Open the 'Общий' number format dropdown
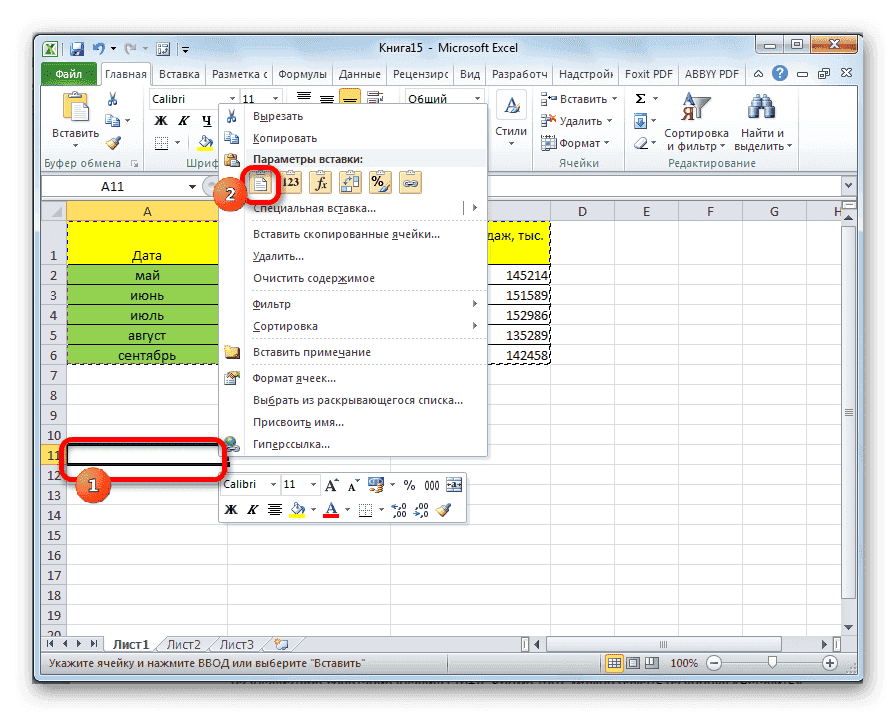This screenshot has width=895, height=716. 441,97
